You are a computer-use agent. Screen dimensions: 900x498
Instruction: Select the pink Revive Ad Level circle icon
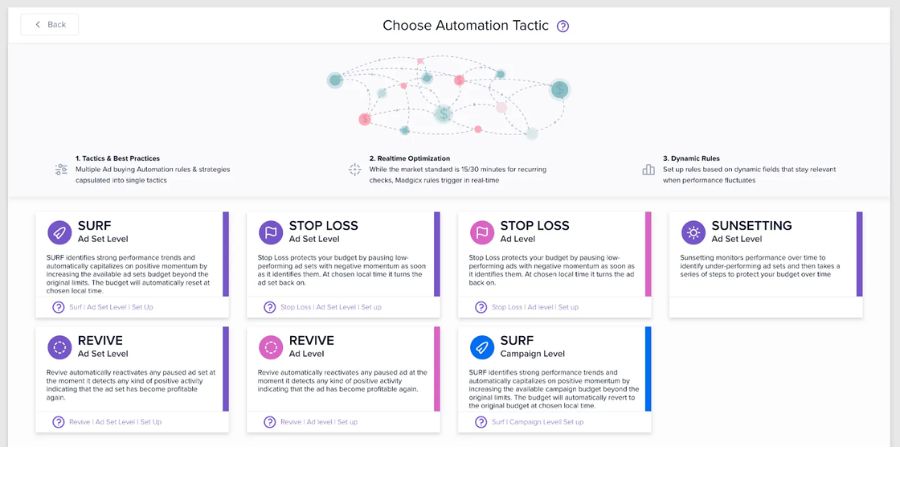click(x=270, y=347)
